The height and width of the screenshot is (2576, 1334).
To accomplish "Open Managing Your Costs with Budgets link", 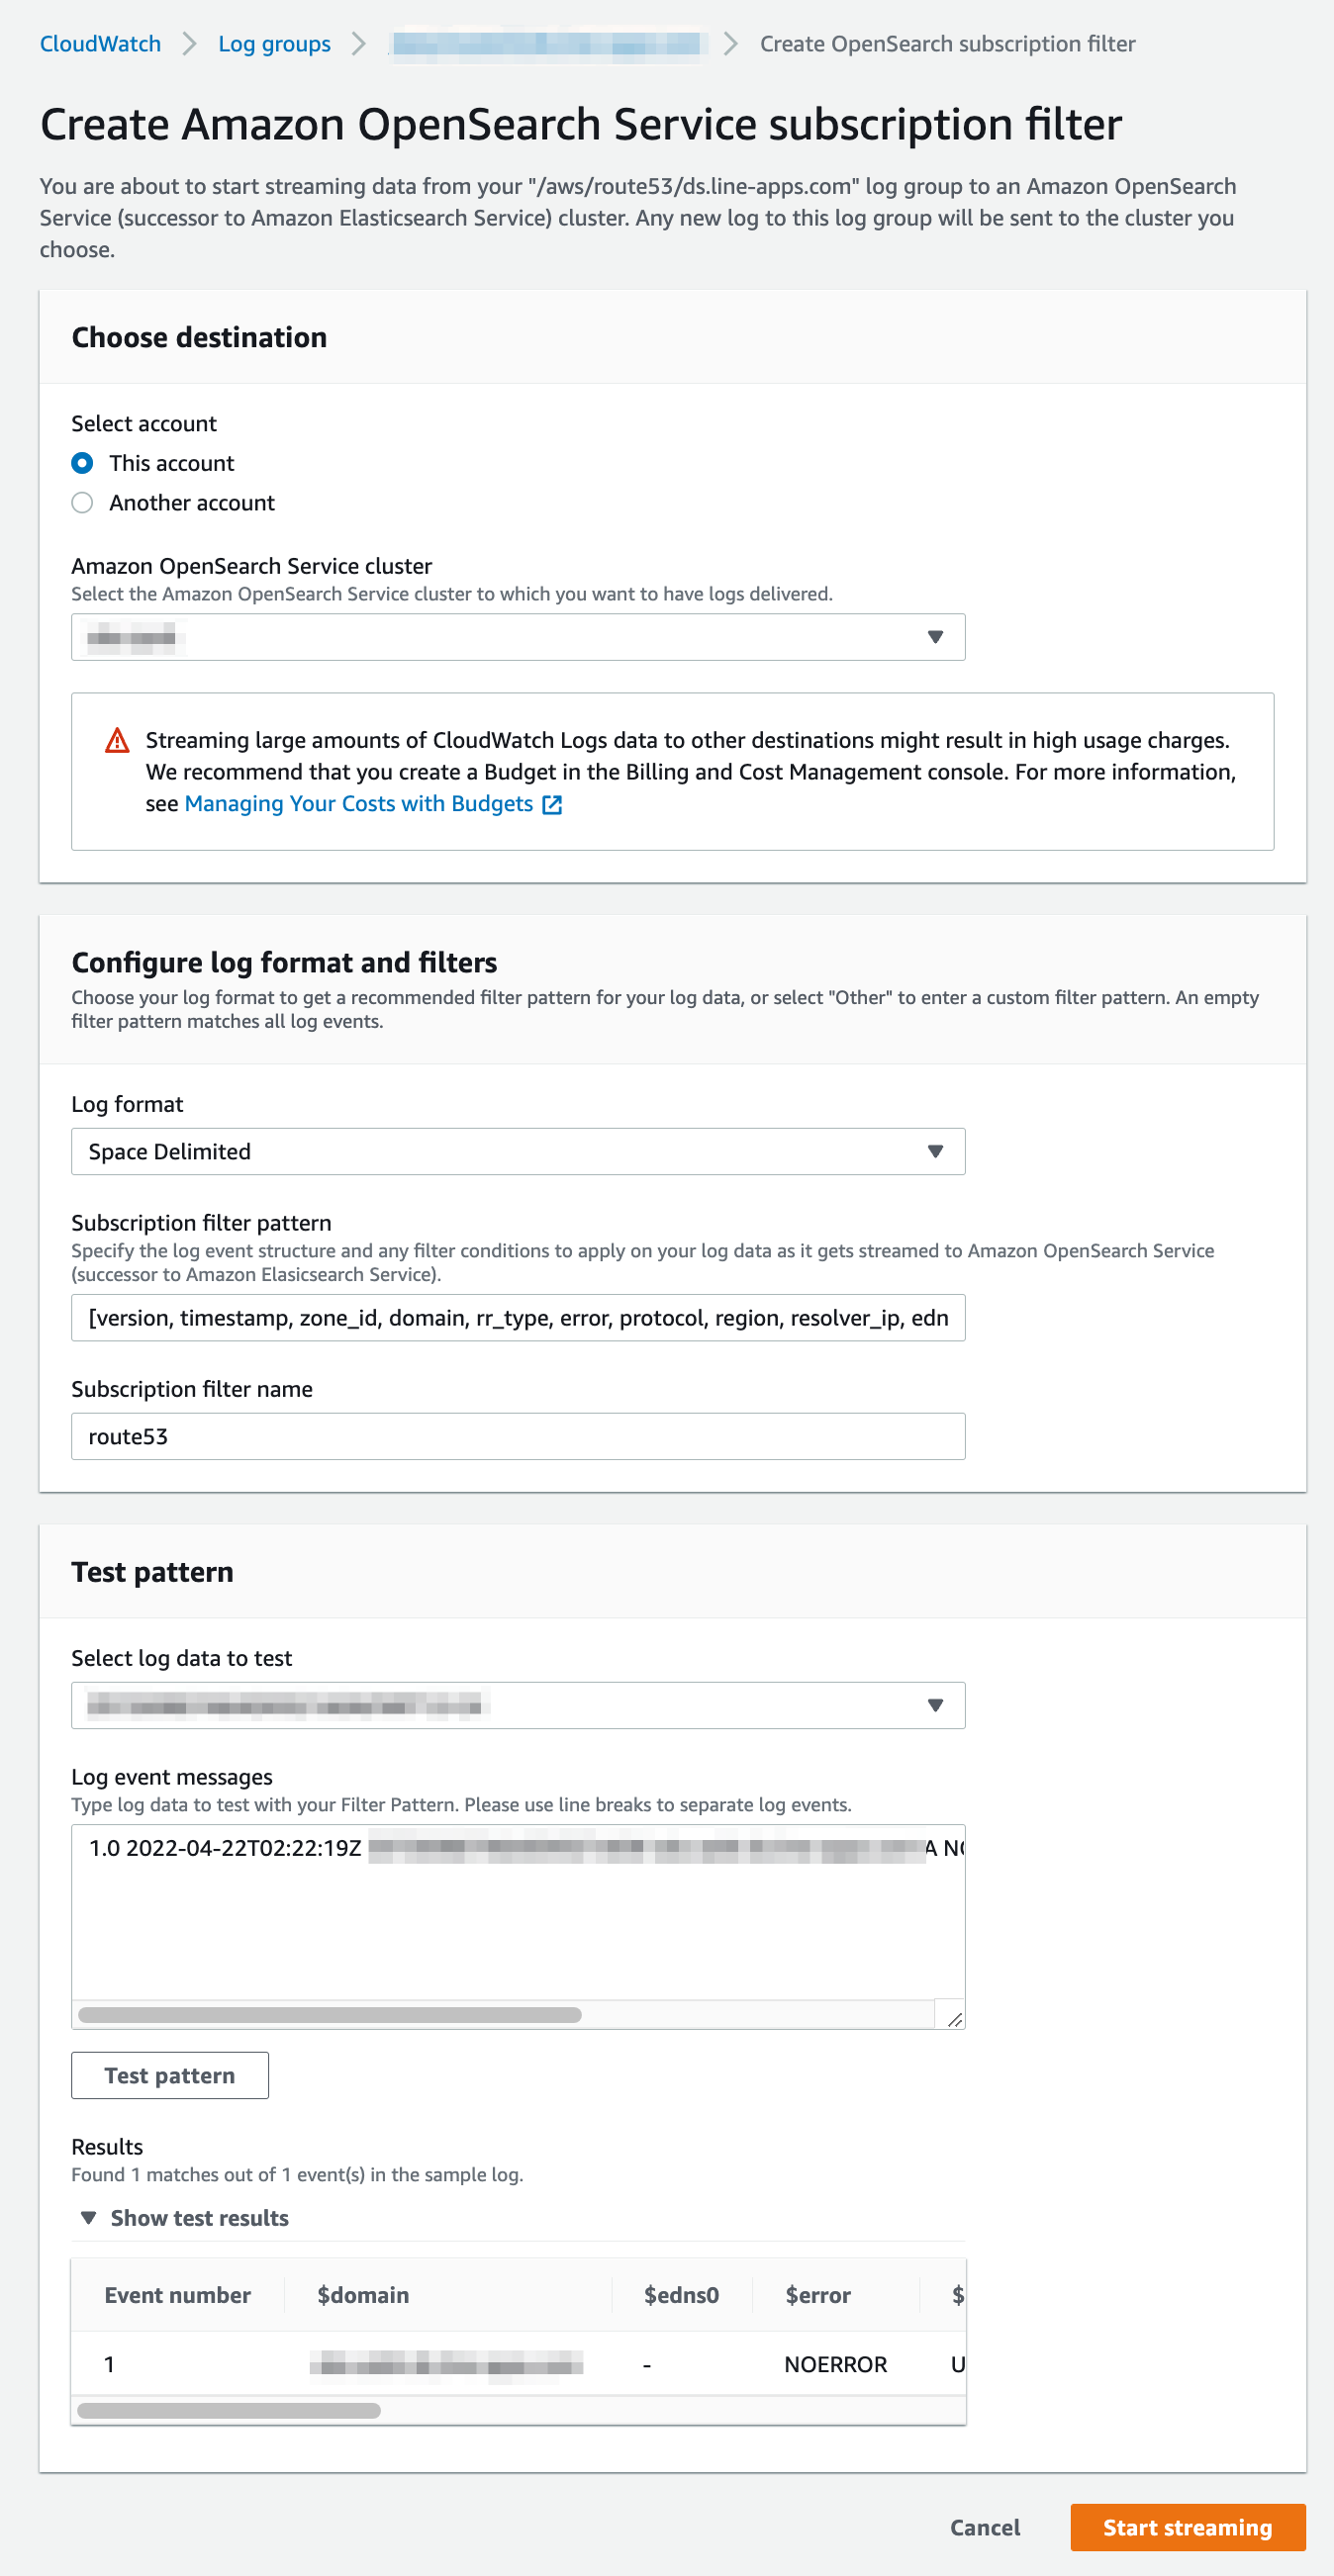I will point(359,804).
